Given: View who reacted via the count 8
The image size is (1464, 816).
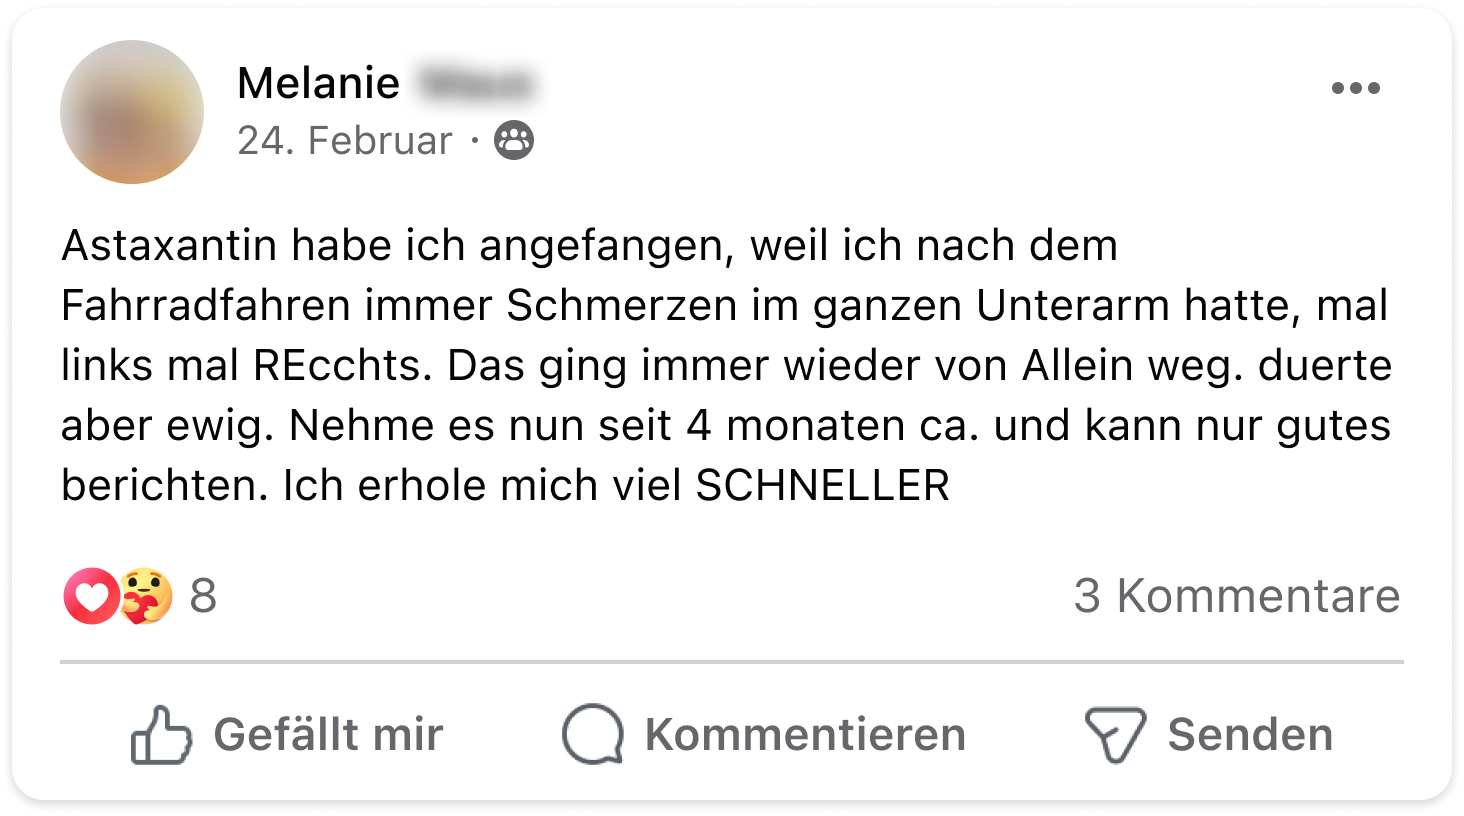Looking at the screenshot, I should (203, 596).
